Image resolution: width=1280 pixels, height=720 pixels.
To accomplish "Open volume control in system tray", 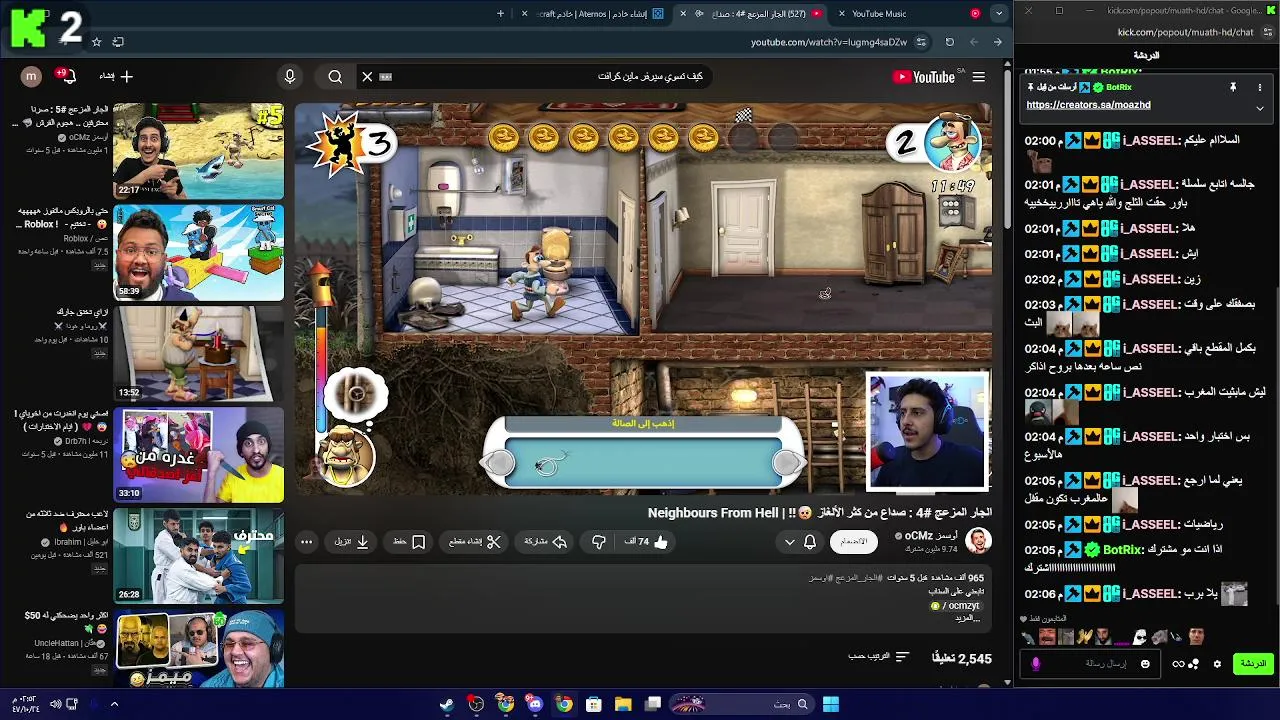I will [x=56, y=705].
